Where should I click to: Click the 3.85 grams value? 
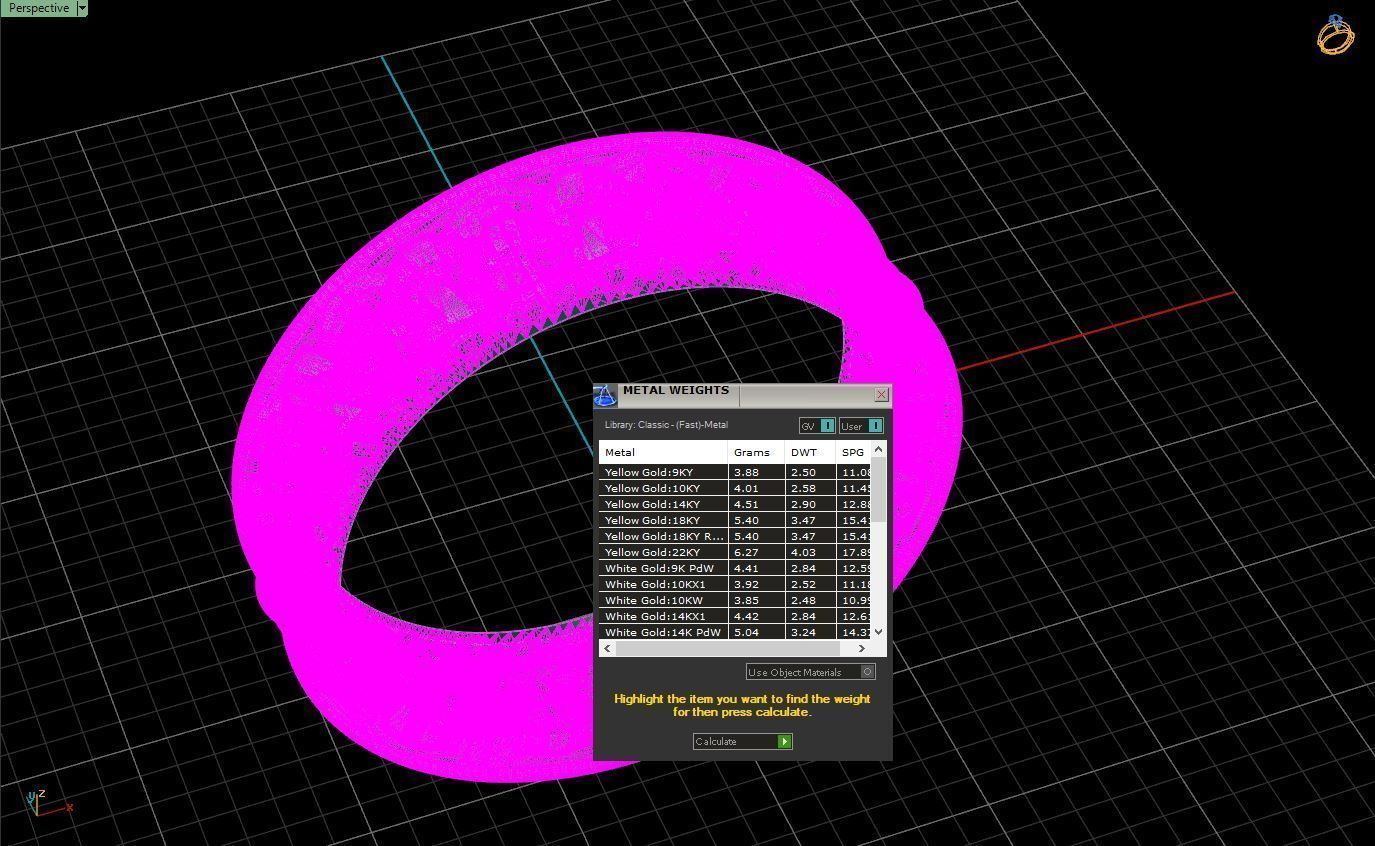[x=746, y=600]
